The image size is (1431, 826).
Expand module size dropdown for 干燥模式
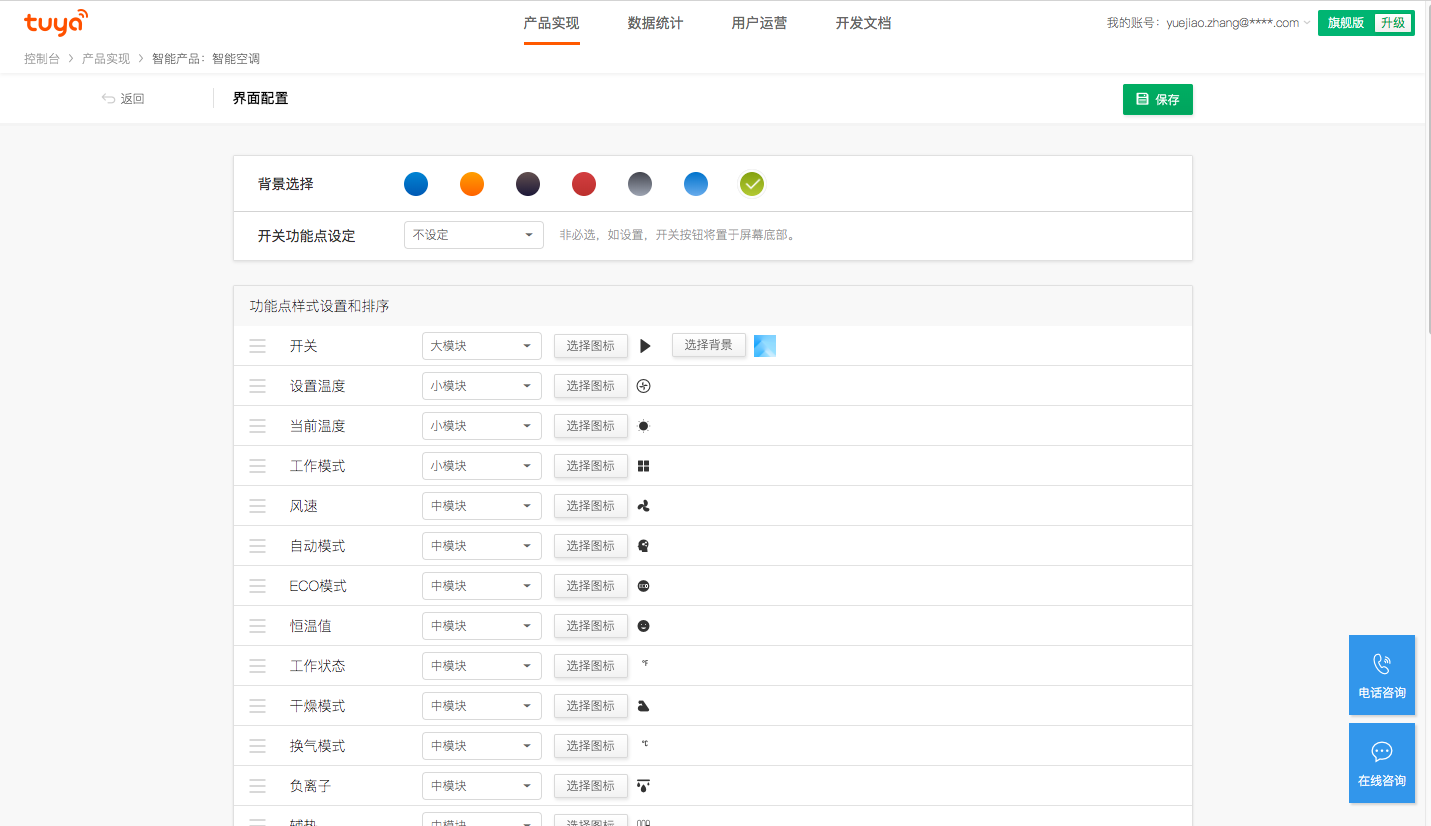481,706
